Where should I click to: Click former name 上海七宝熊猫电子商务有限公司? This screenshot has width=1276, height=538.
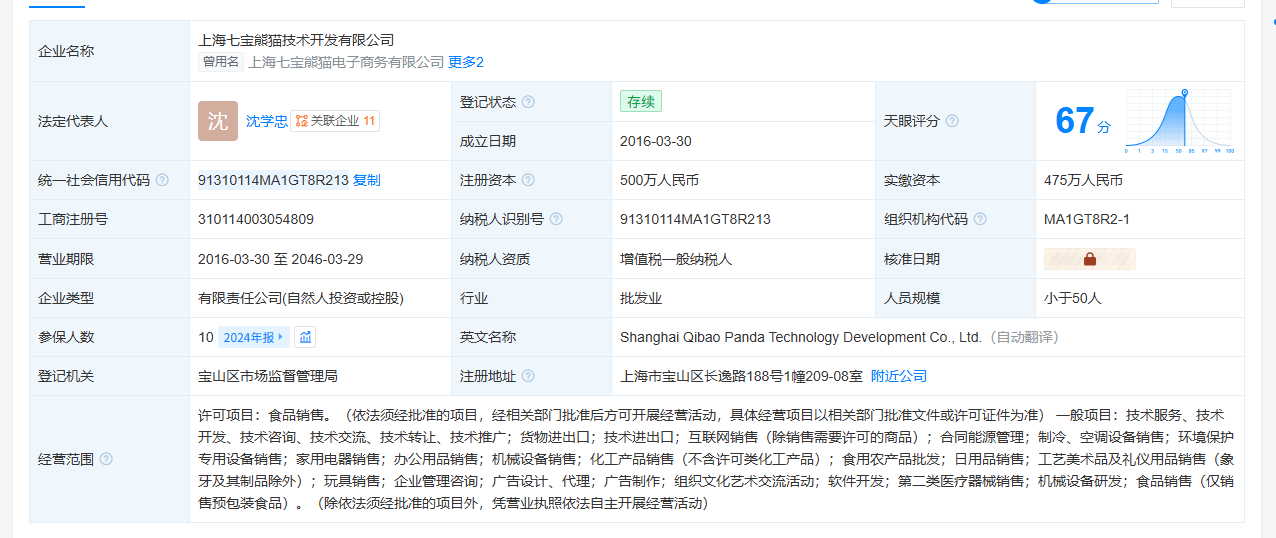tap(346, 62)
